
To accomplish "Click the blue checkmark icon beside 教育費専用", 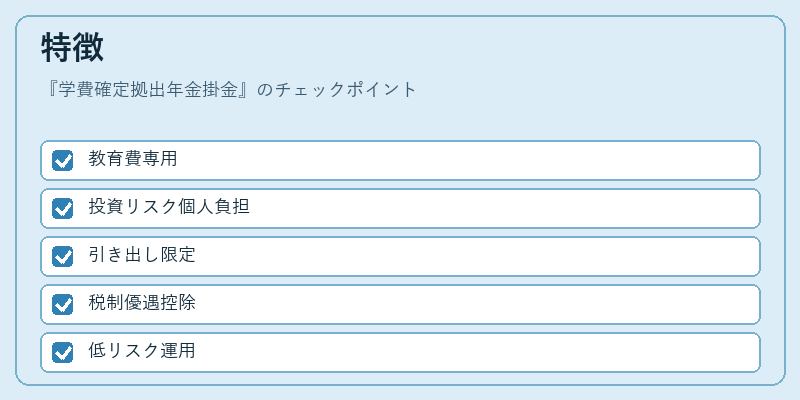I will (62, 161).
